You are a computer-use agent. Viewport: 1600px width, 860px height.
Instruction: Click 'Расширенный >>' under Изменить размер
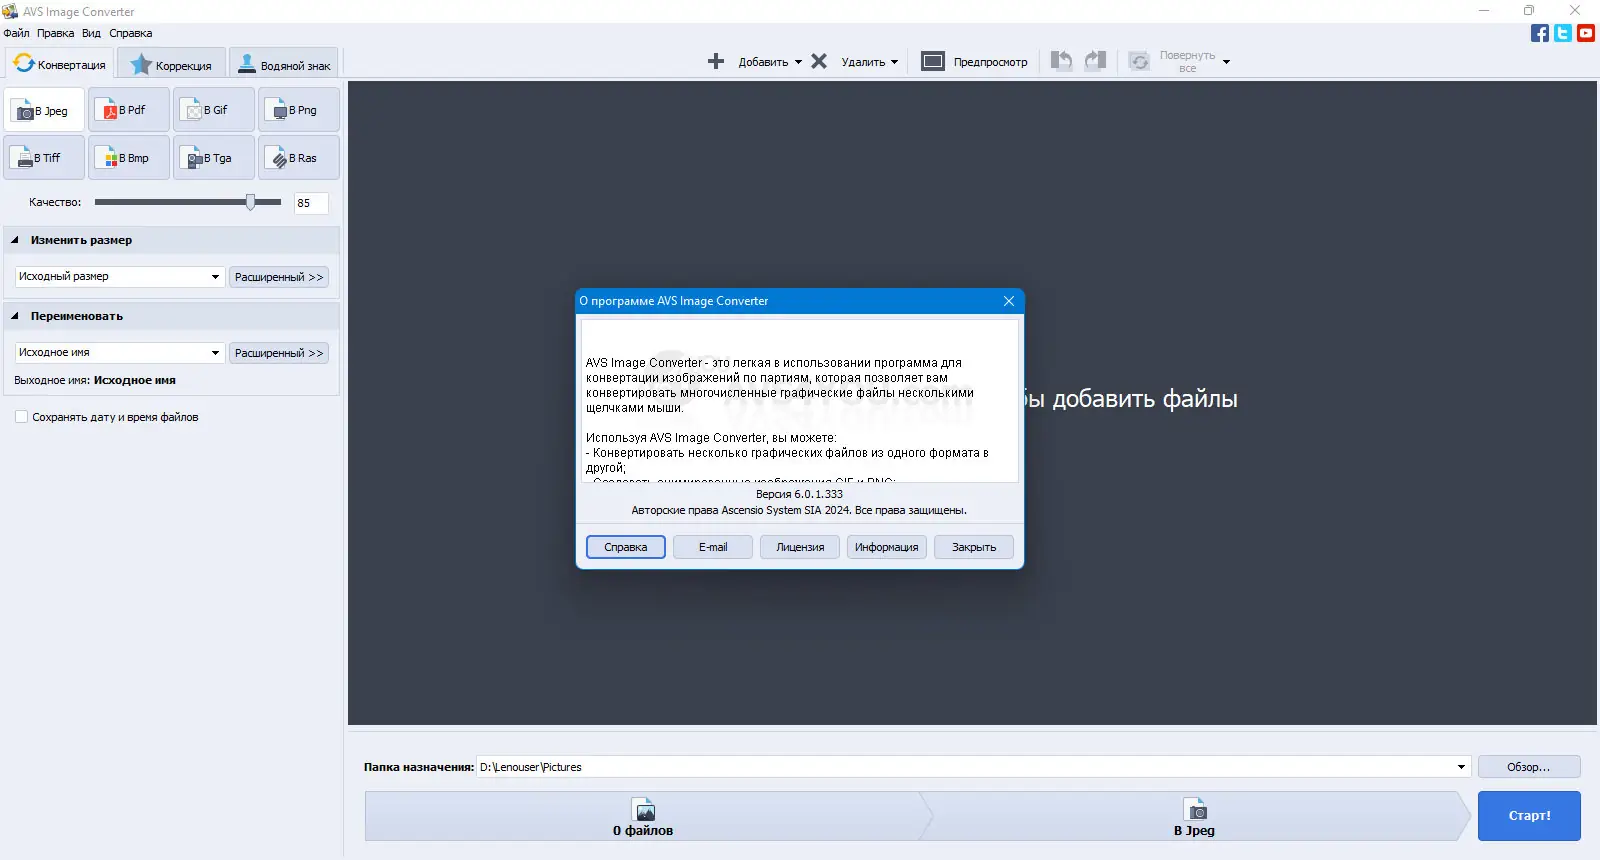click(x=279, y=277)
